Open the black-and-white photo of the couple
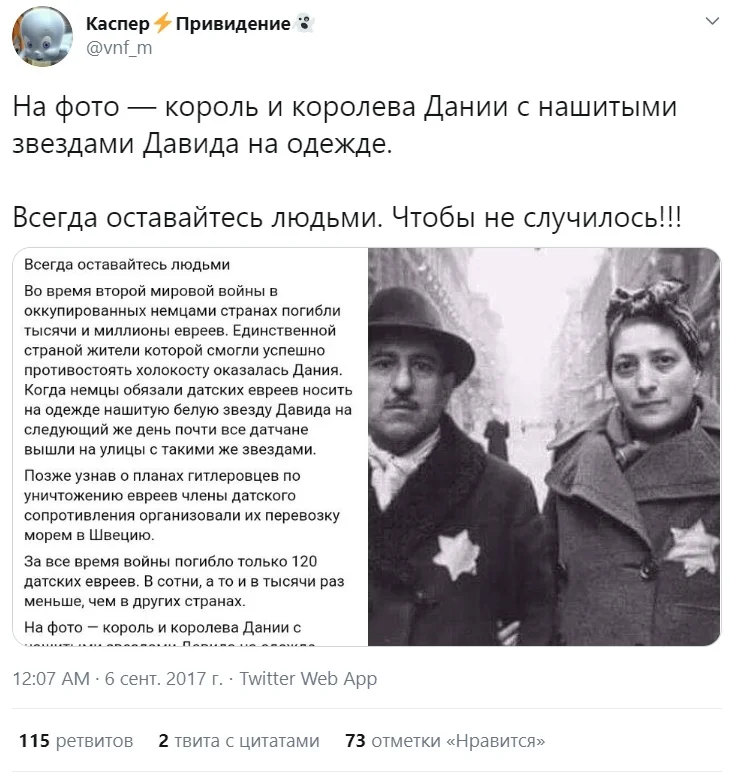Viewport: 739px width, 773px height. tap(544, 447)
